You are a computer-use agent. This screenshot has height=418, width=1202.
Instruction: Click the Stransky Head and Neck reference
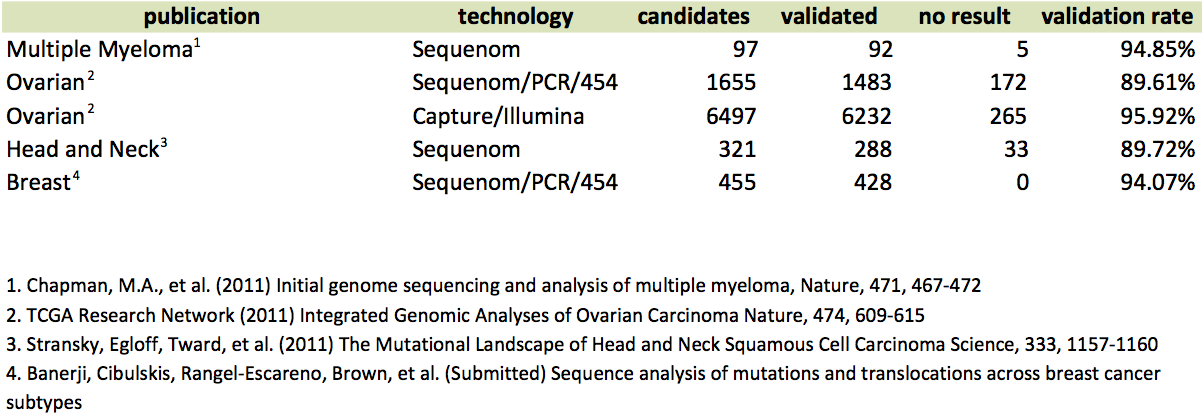coord(581,344)
